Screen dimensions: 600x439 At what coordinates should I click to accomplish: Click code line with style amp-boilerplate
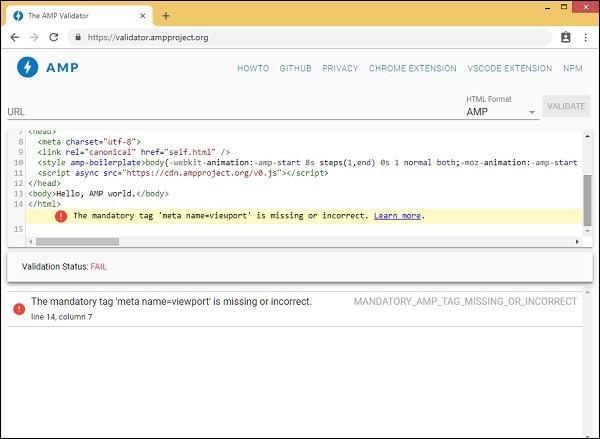coord(307,162)
